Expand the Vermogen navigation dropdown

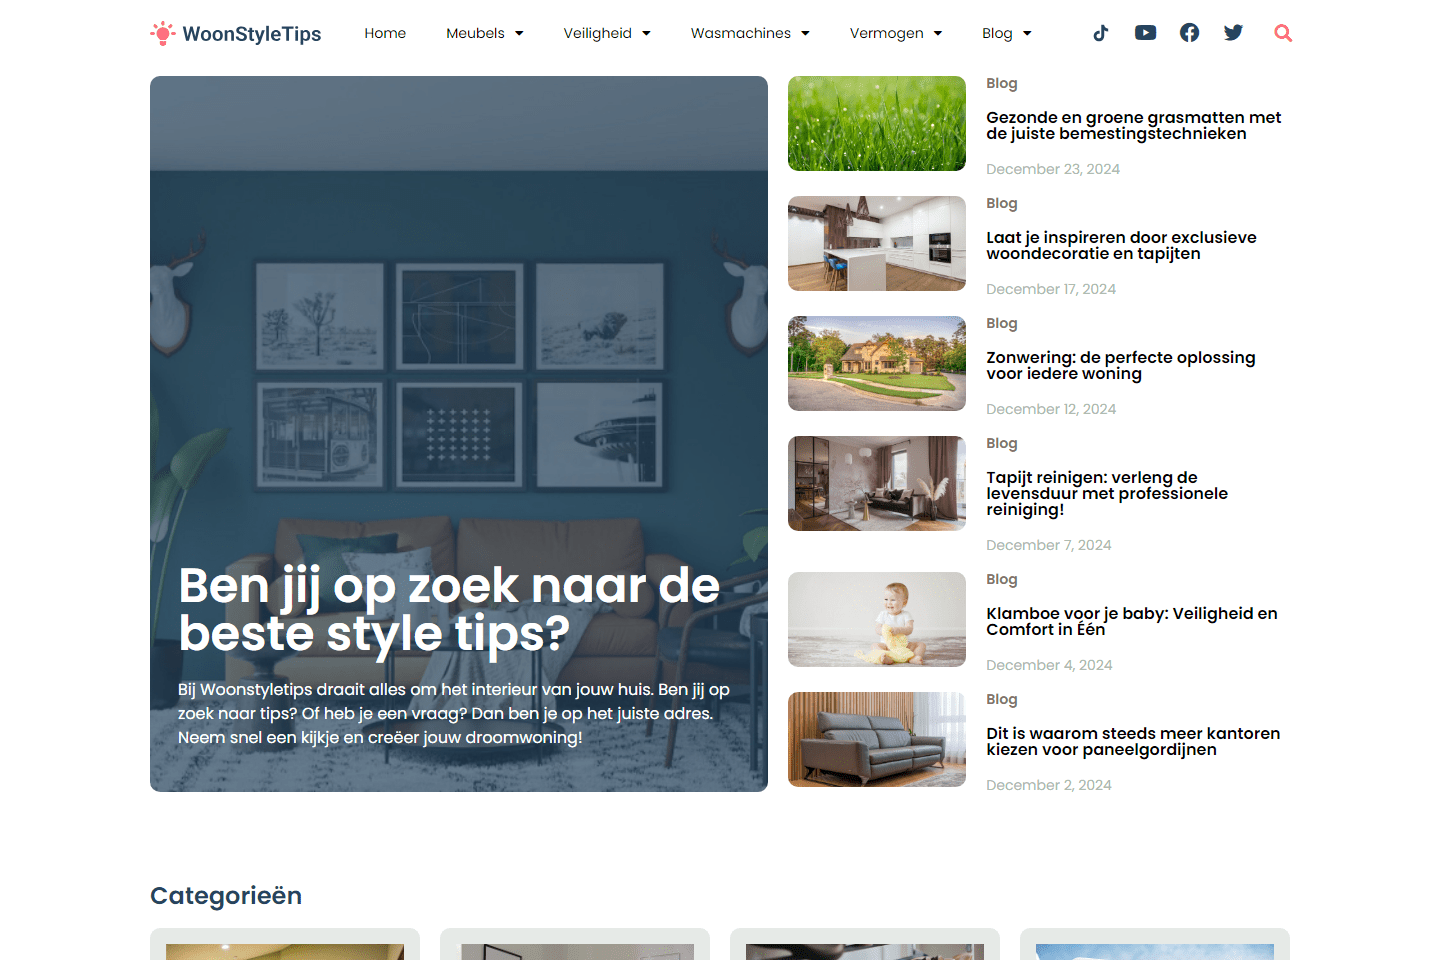896,33
